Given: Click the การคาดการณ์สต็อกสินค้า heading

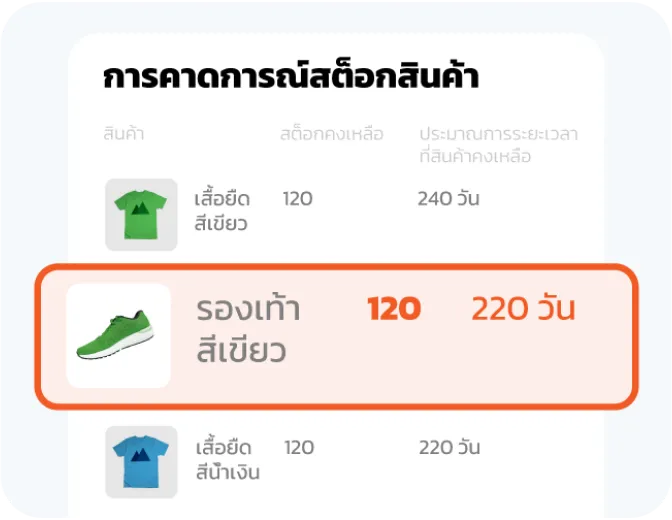Looking at the screenshot, I should pyautogui.click(x=290, y=78).
